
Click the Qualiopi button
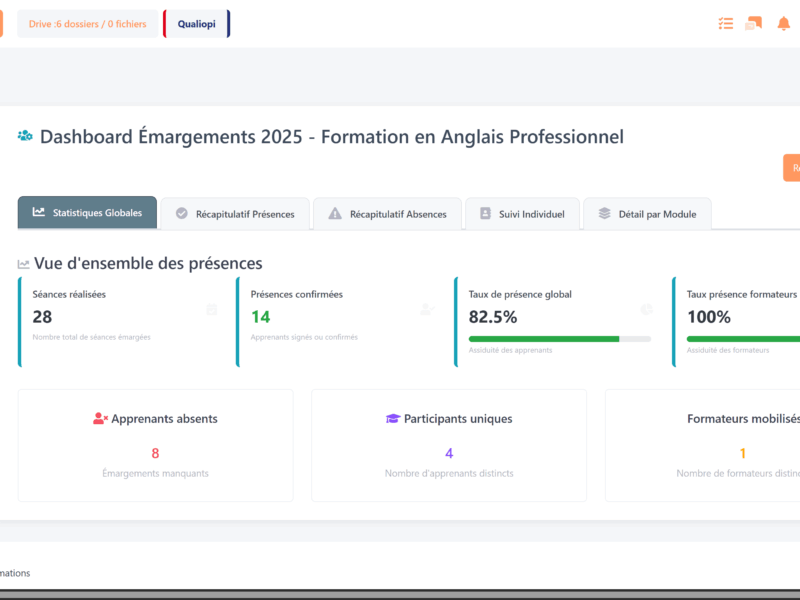196,23
